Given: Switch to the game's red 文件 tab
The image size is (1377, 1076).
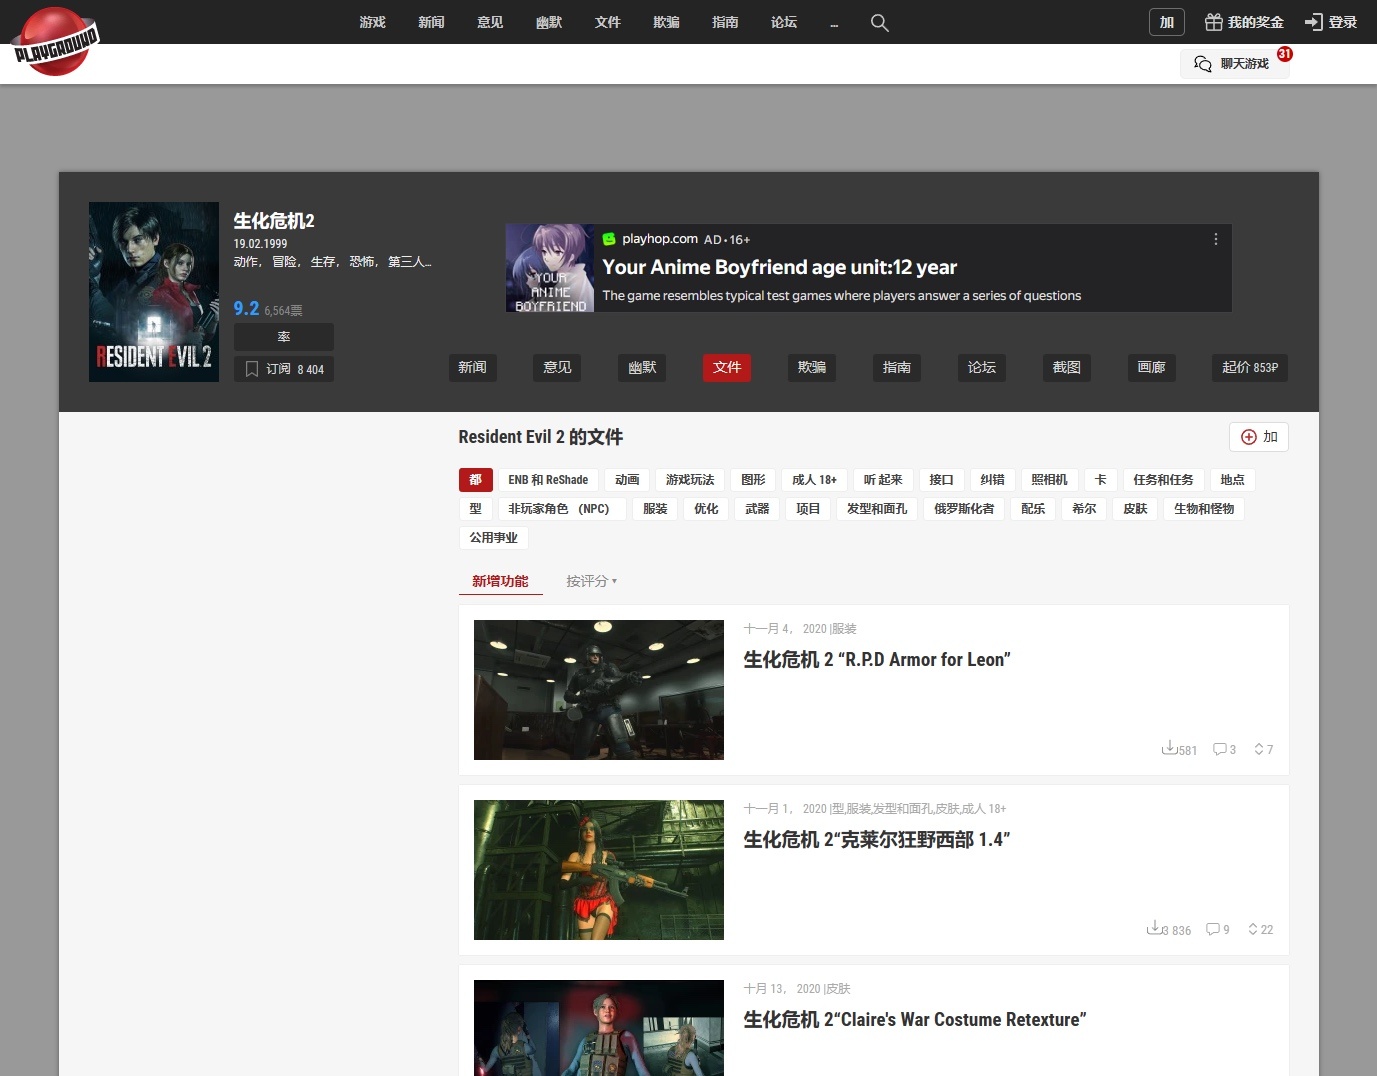Looking at the screenshot, I should pos(727,368).
